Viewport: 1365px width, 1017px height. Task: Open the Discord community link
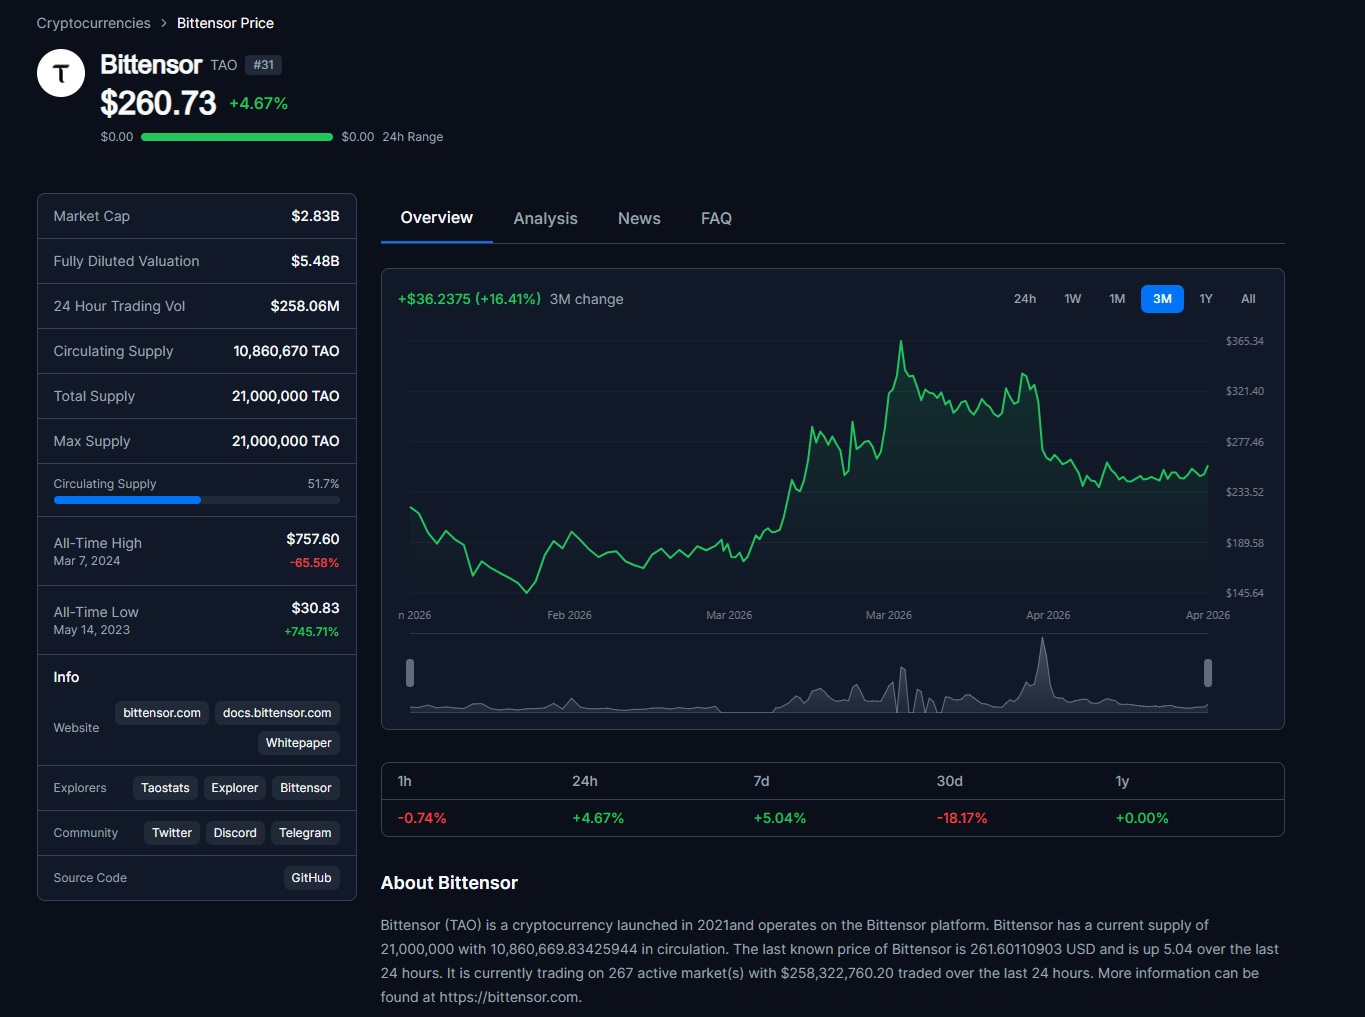point(235,833)
